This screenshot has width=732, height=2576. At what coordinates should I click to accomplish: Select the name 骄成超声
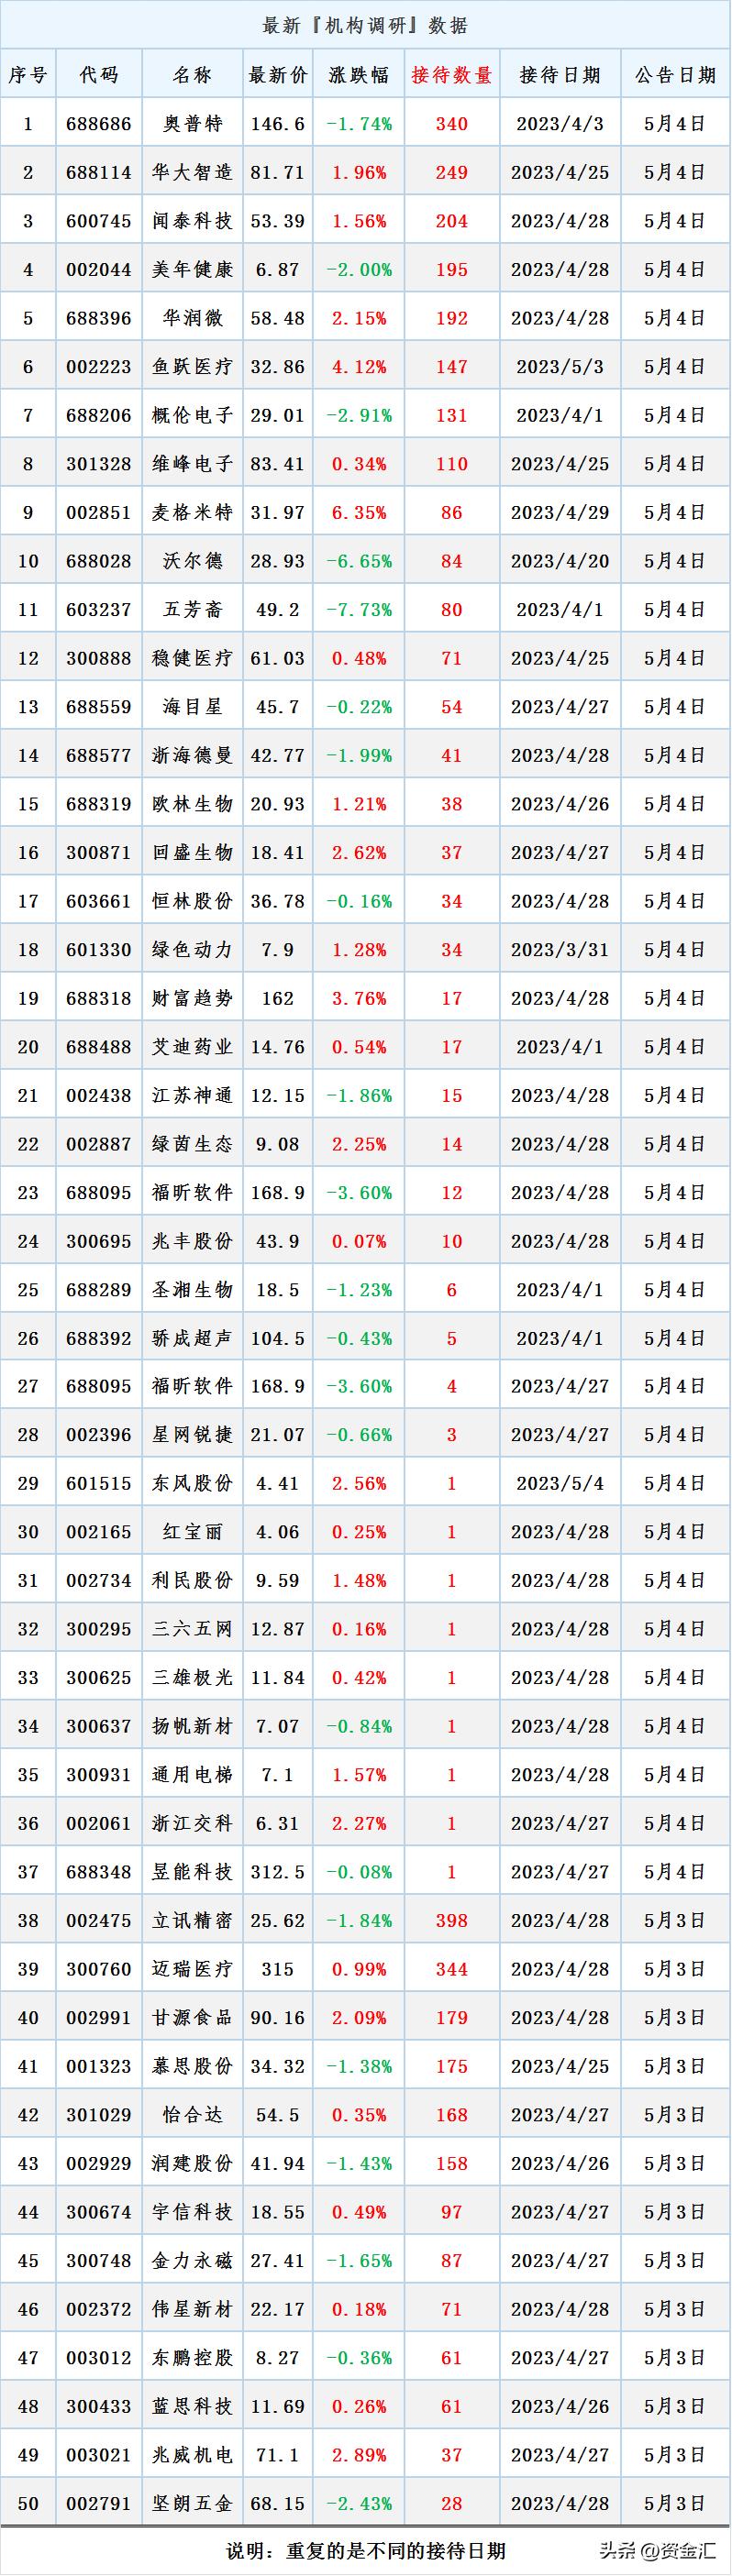(192, 1338)
